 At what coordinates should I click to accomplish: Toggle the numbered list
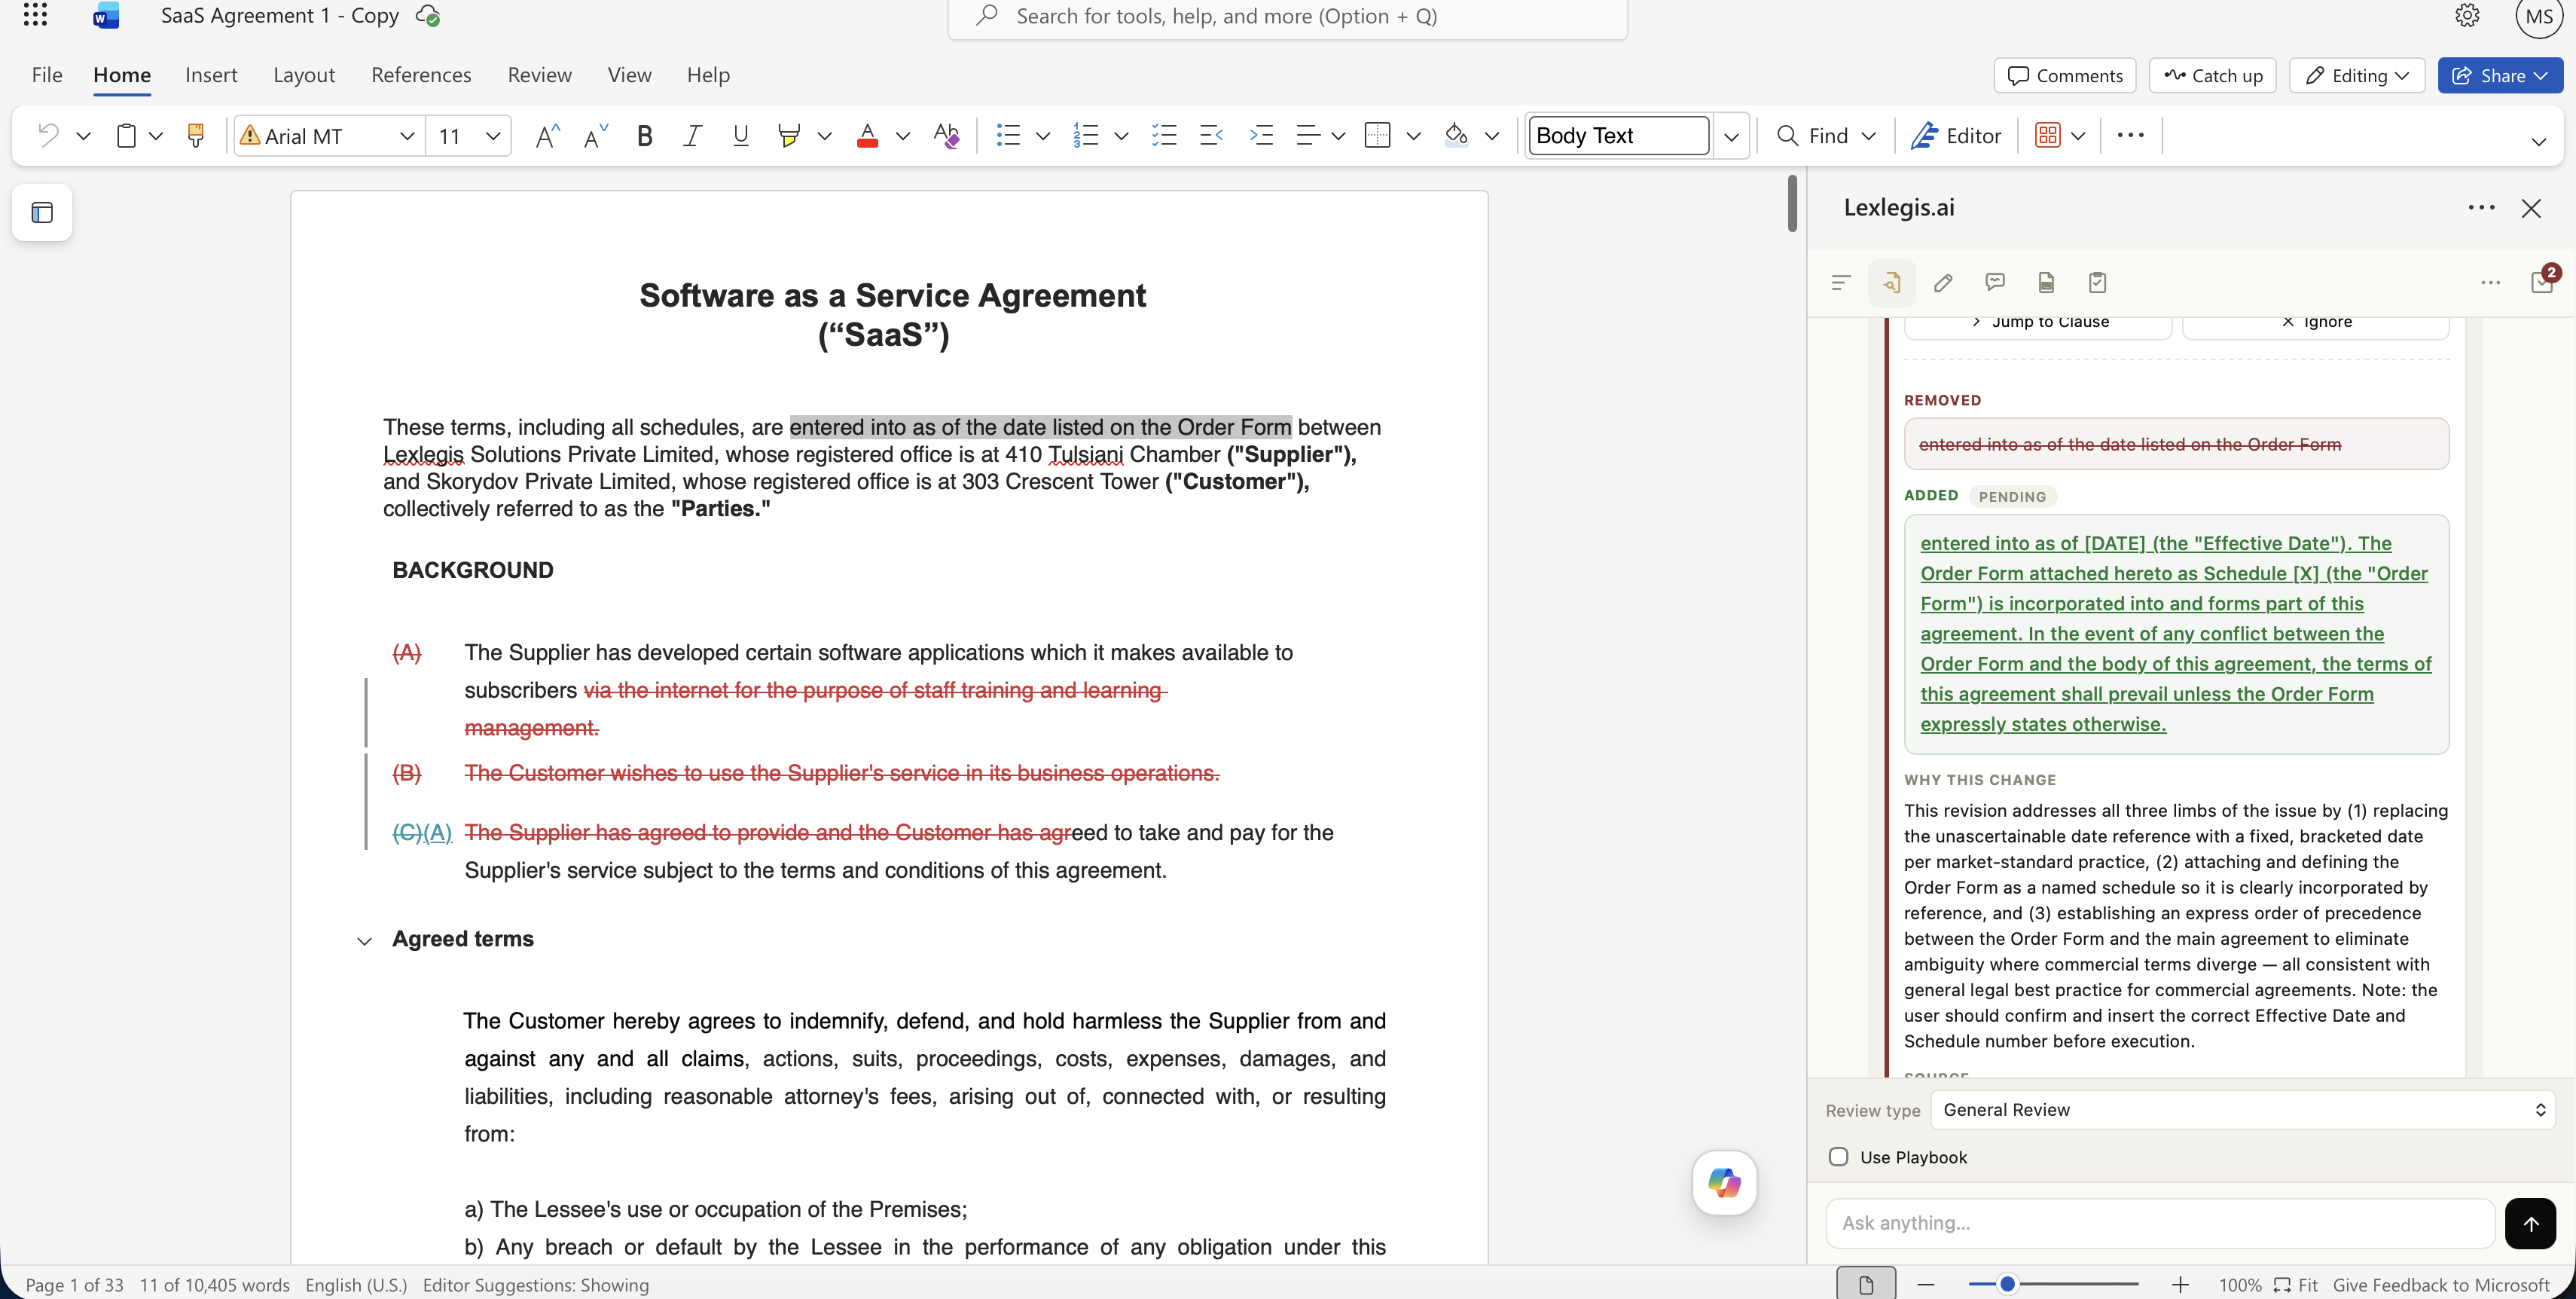[1086, 135]
